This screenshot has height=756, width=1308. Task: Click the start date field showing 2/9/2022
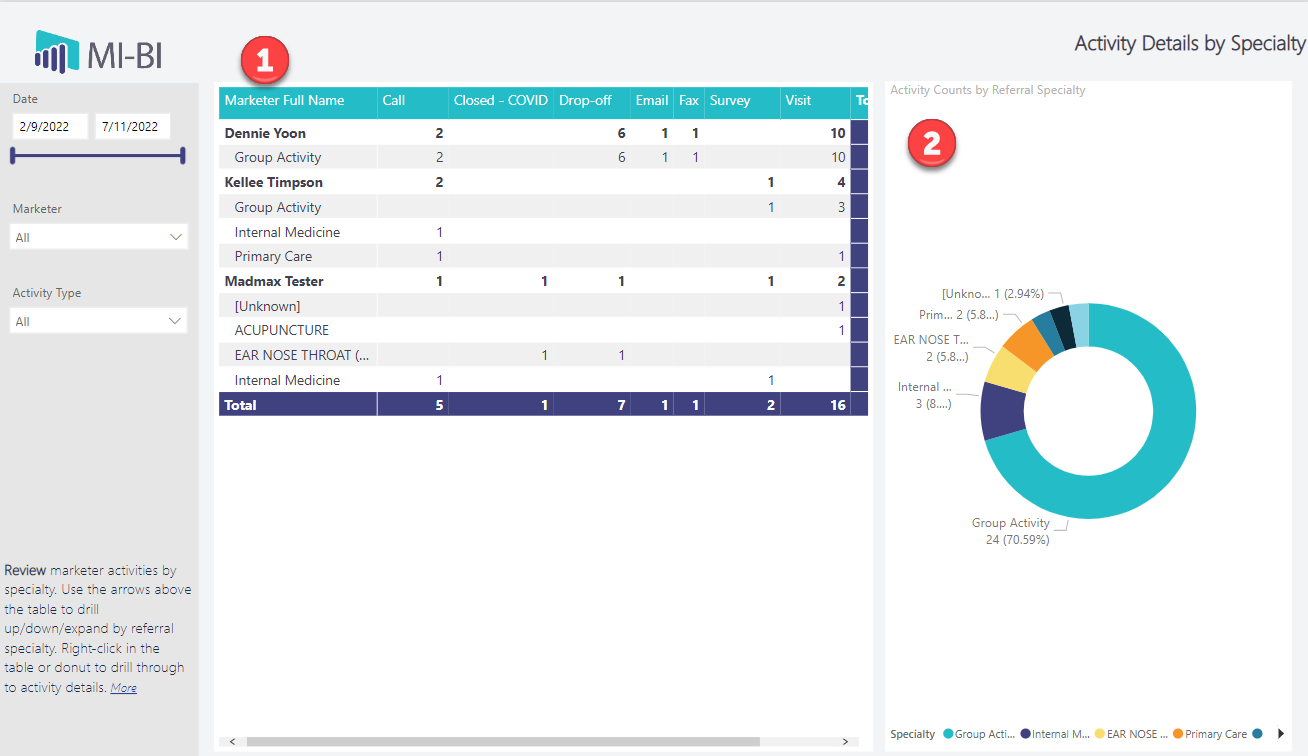coord(49,125)
